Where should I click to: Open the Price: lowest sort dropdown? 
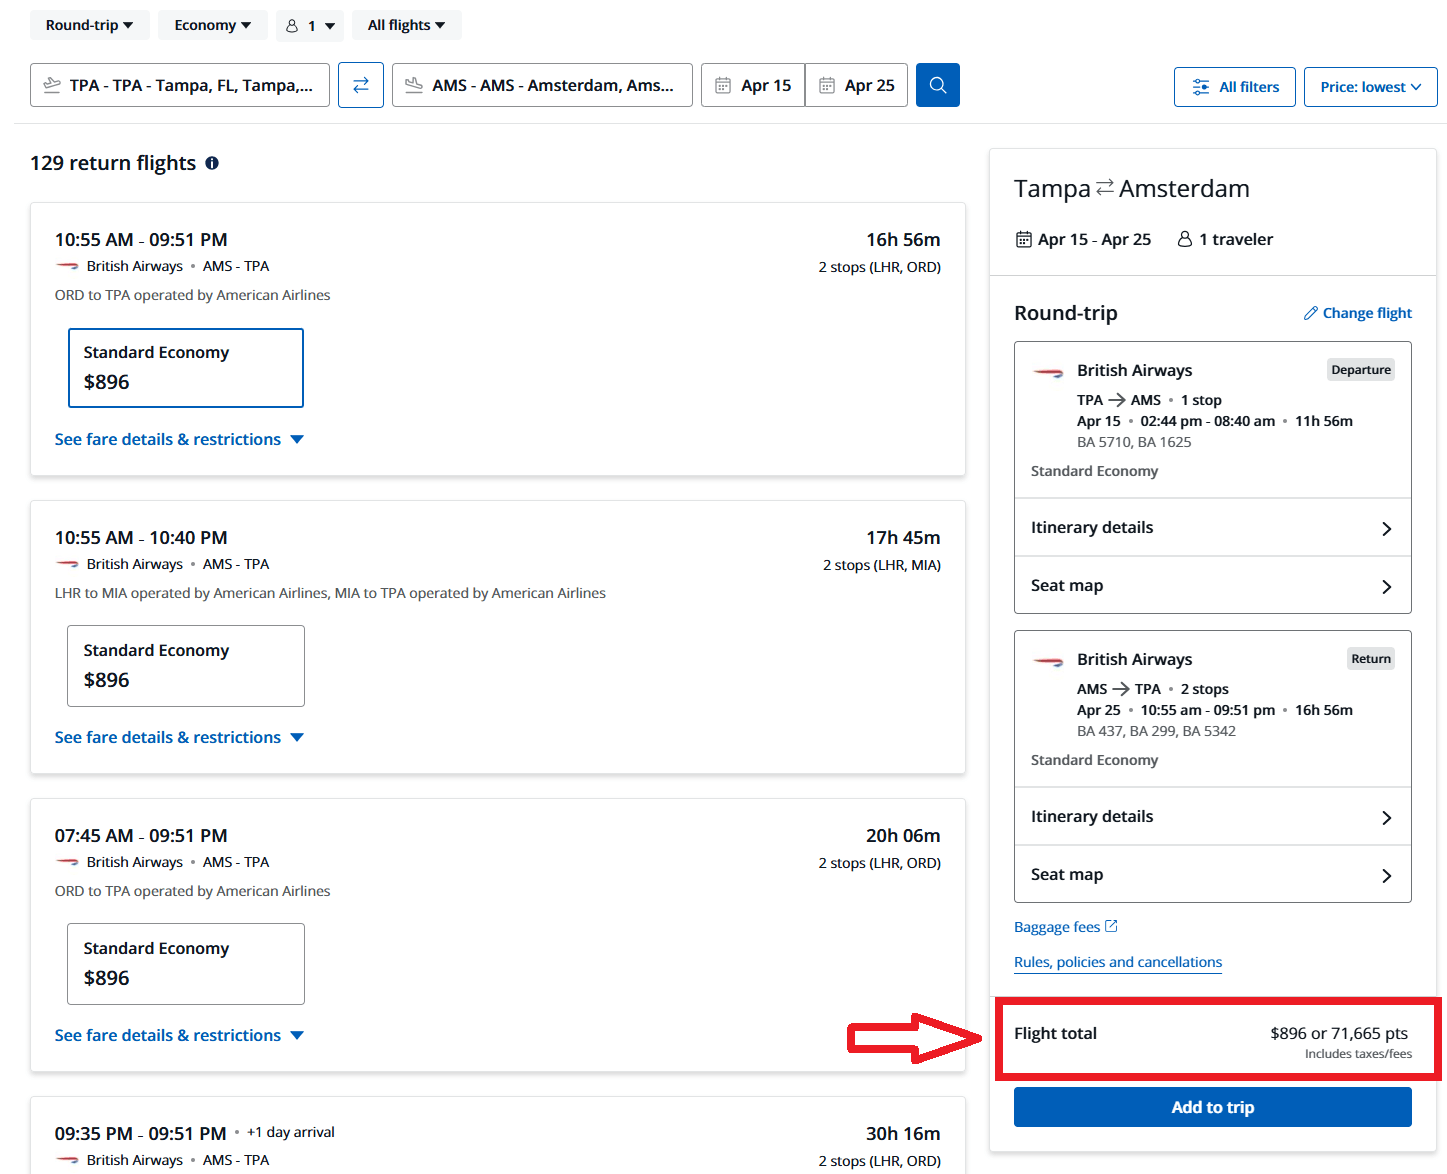1370,87
